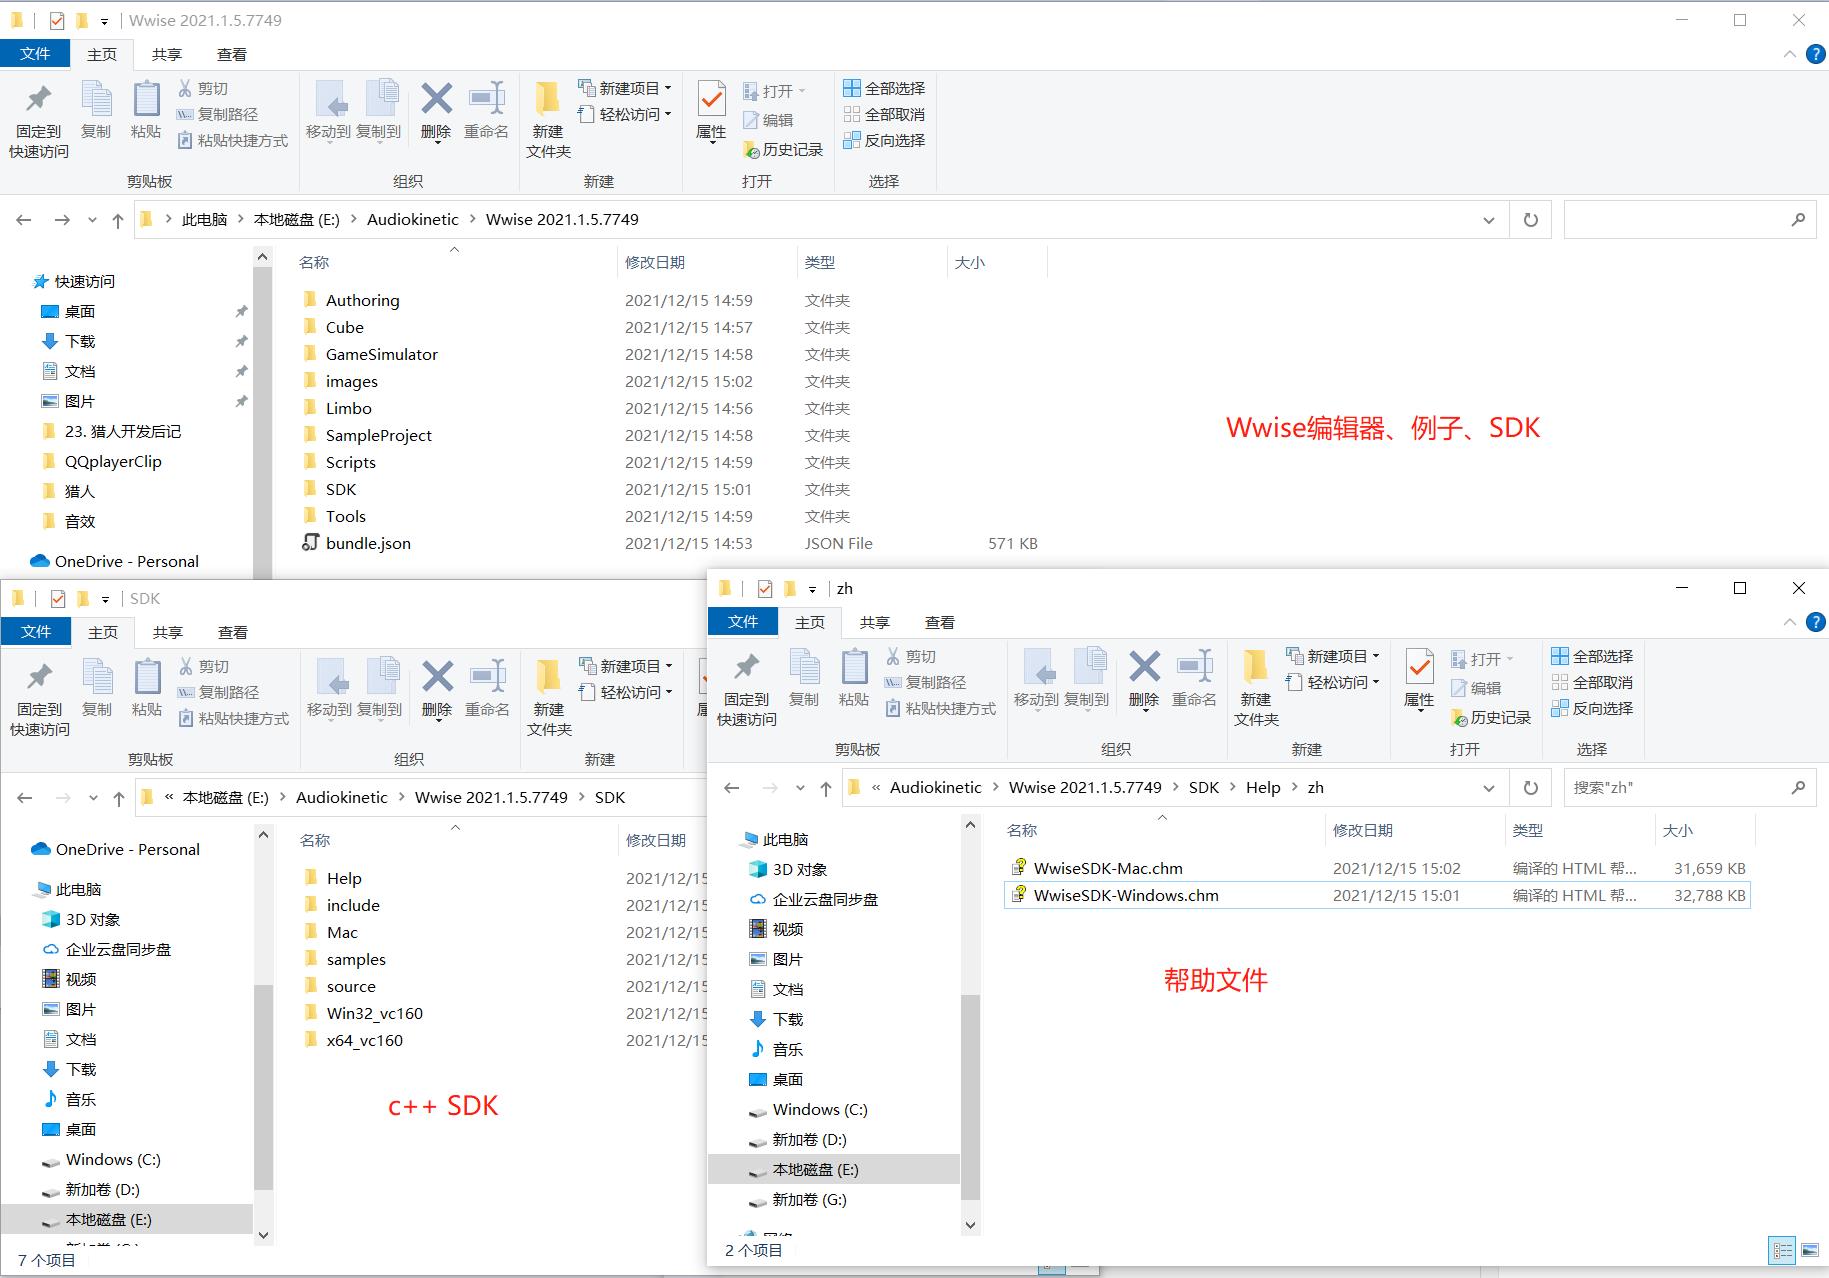The image size is (1829, 1278).
Task: Select x64_vc160 folder in SDK window
Action: [x=364, y=1040]
